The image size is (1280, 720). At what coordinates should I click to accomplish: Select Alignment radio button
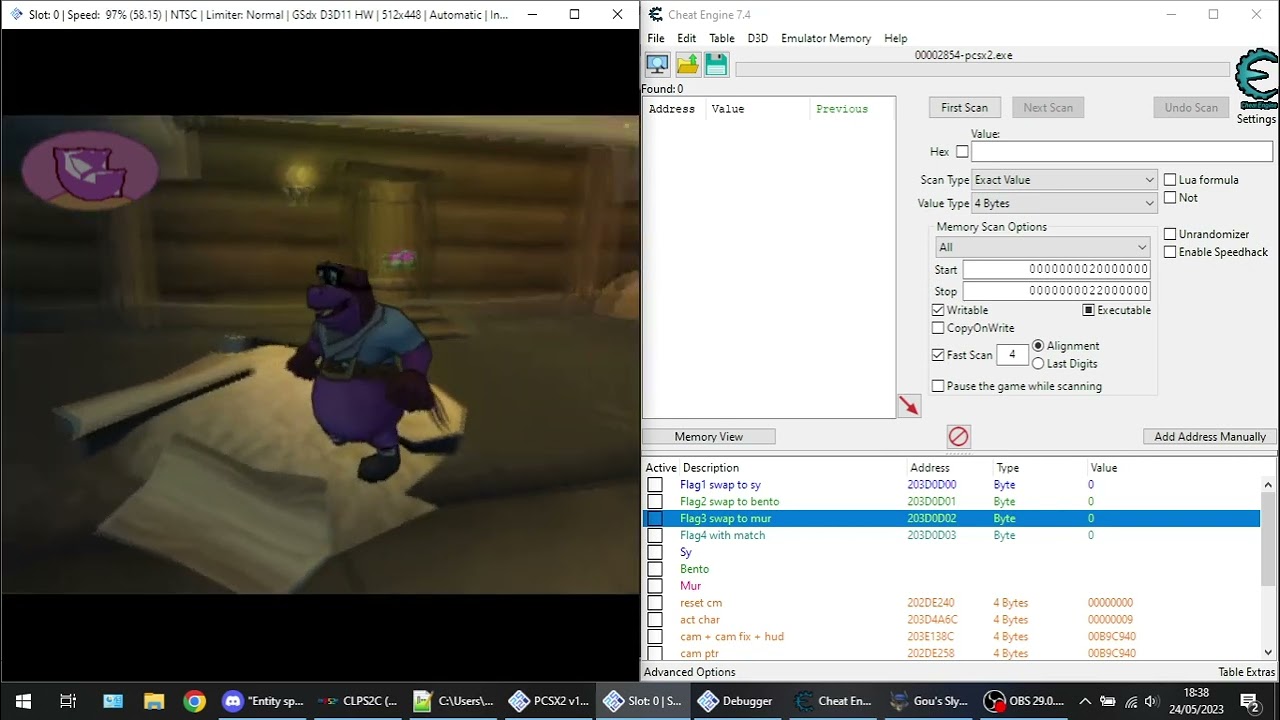pos(1038,346)
